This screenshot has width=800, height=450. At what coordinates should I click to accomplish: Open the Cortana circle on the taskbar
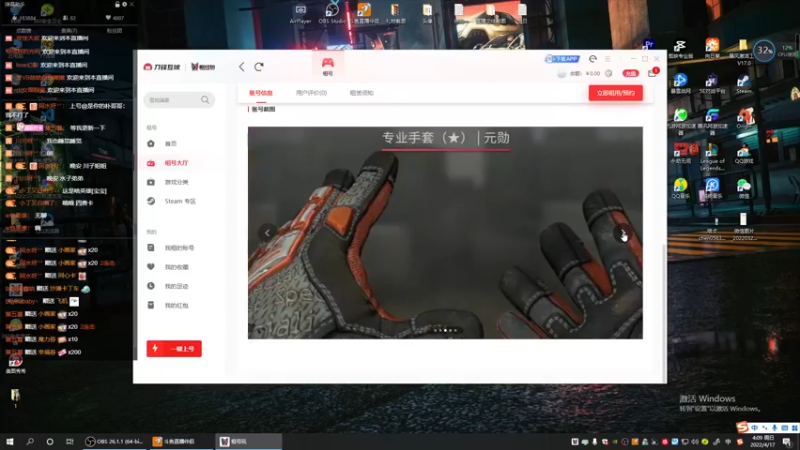point(49,441)
